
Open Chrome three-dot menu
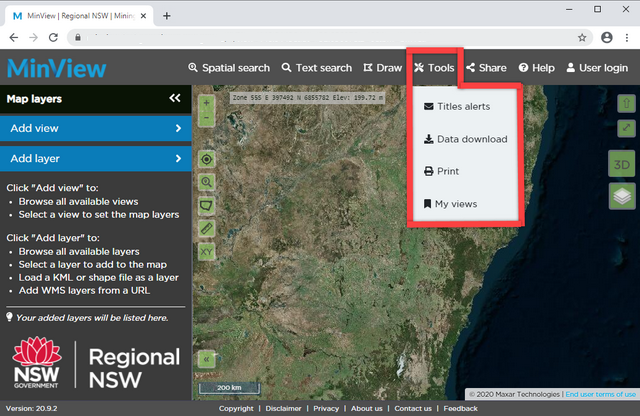click(x=627, y=38)
